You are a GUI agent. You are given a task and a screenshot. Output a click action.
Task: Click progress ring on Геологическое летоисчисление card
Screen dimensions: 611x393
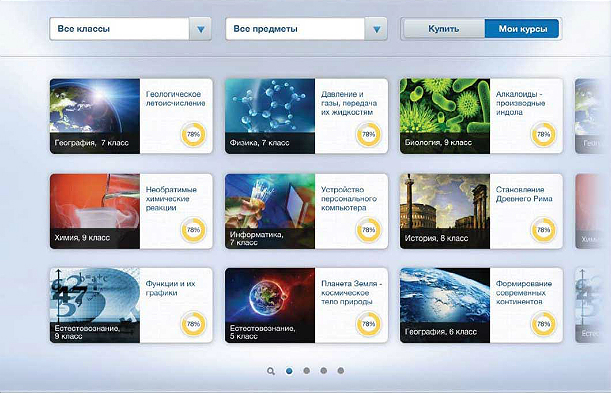(x=193, y=134)
